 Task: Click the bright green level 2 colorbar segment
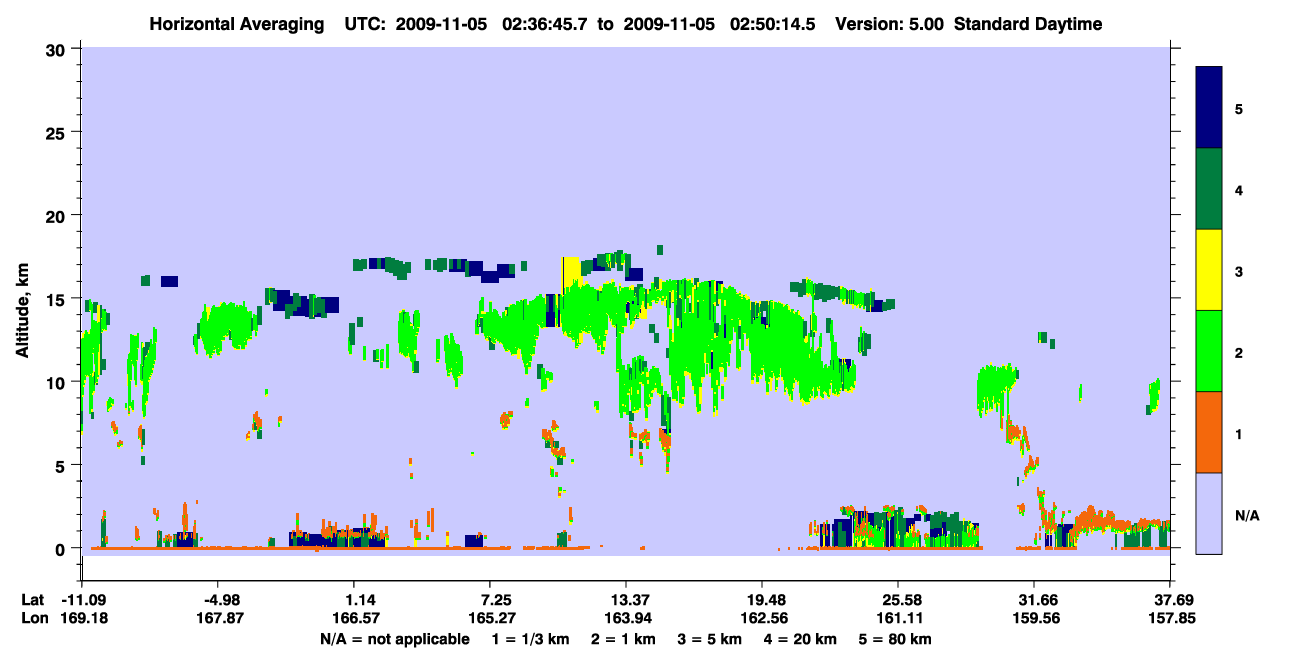[1209, 351]
